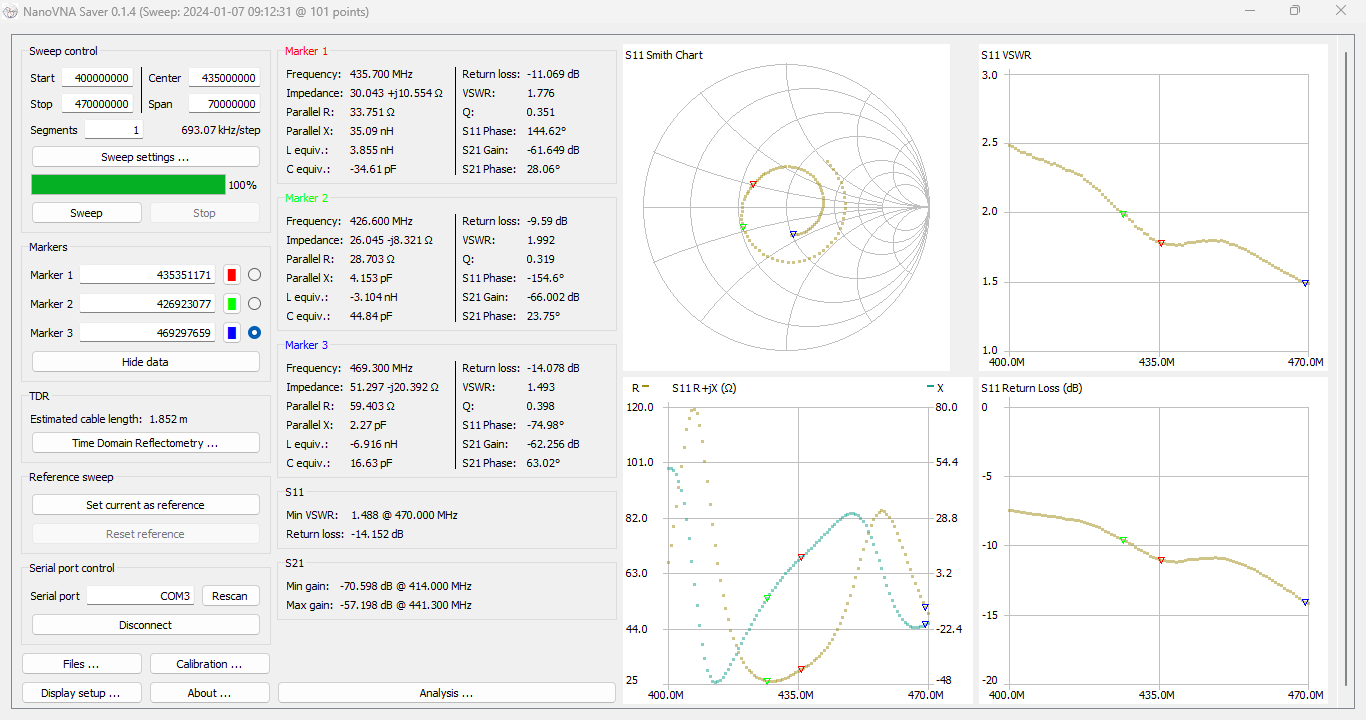Open the blue Marker 3 color swatch
Image resolution: width=1366 pixels, height=720 pixels.
pyautogui.click(x=231, y=333)
